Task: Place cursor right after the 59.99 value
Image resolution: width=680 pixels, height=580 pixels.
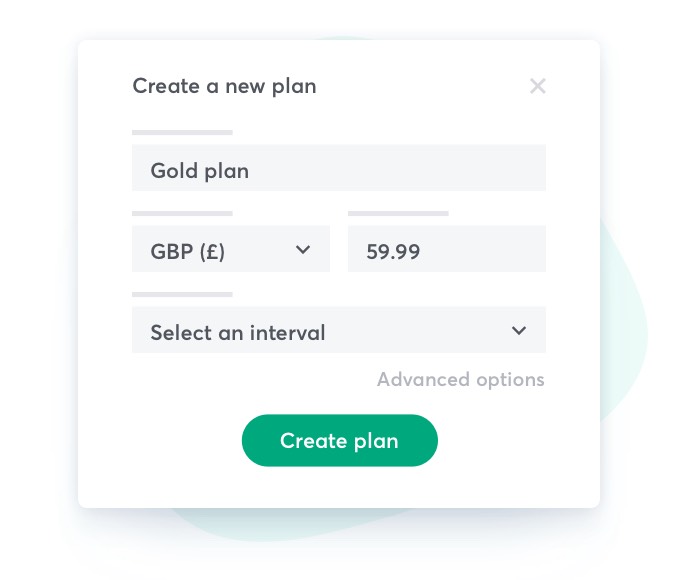Action: click(x=423, y=250)
